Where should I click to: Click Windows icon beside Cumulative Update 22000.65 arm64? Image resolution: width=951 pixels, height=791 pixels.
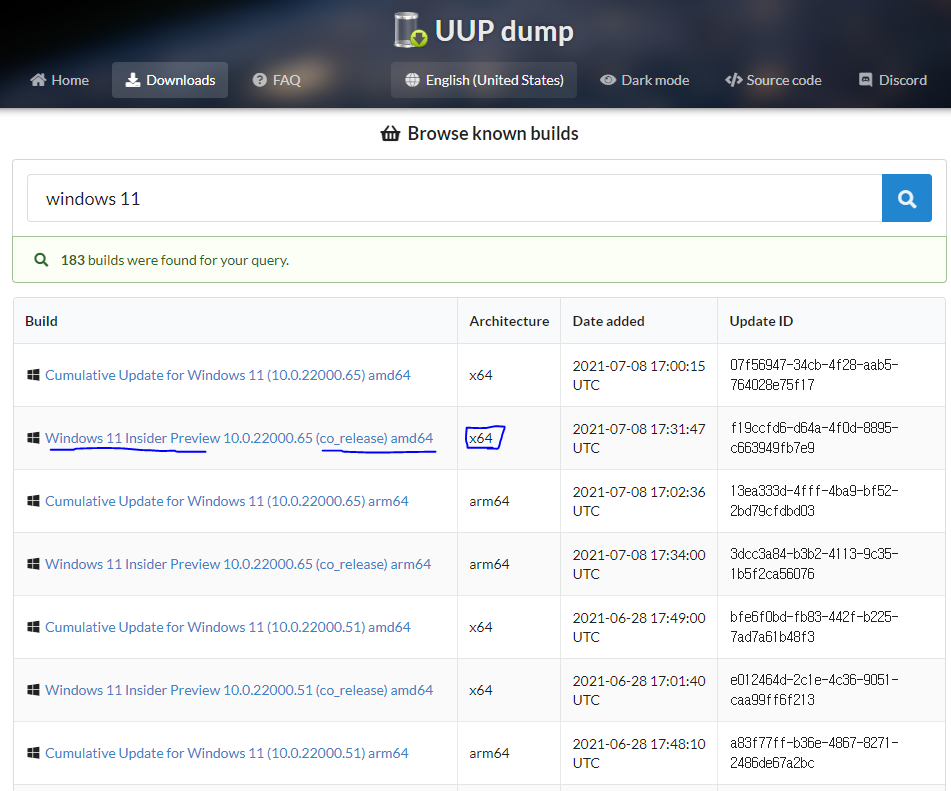pos(33,501)
